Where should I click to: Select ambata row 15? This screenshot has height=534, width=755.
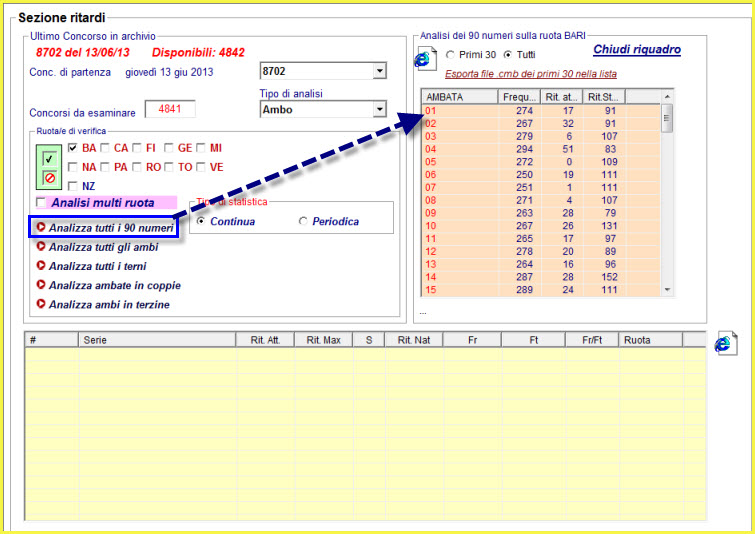tap(541, 290)
